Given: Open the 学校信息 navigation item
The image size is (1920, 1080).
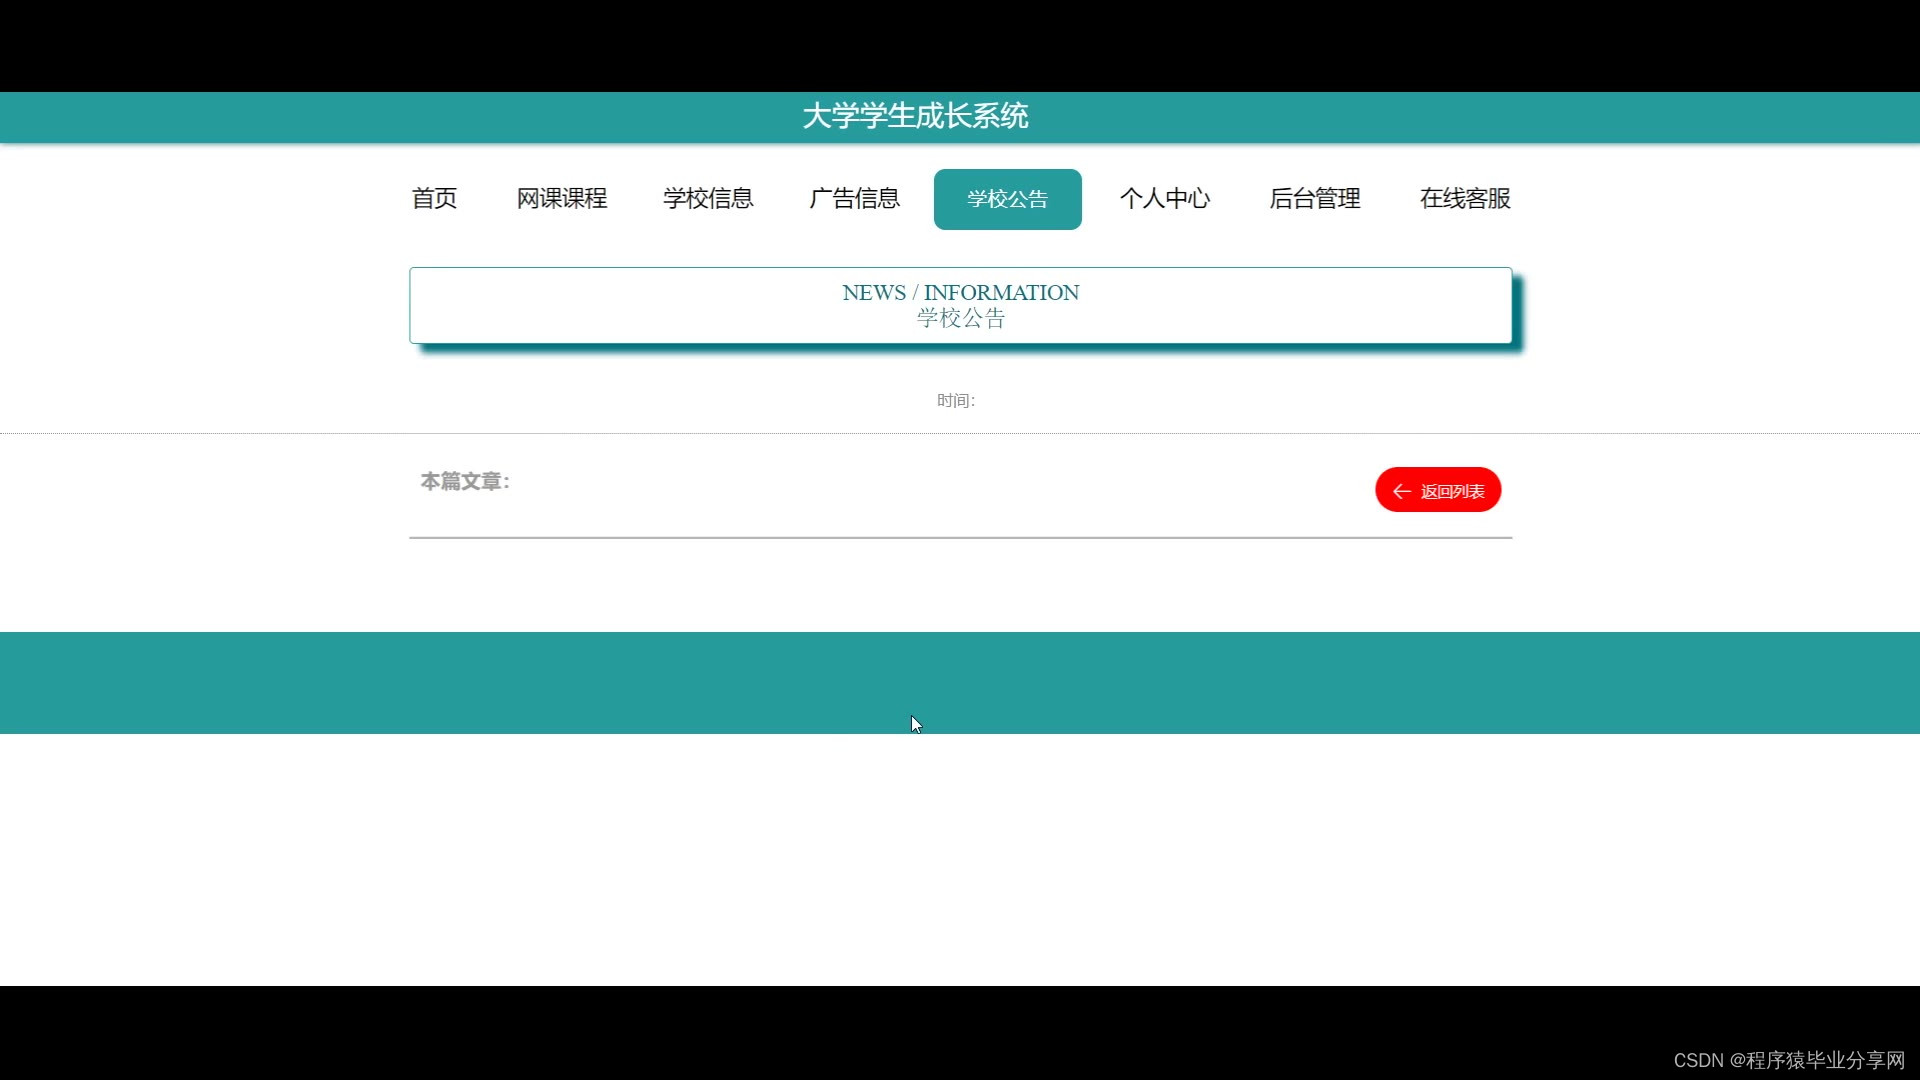Looking at the screenshot, I should (708, 199).
